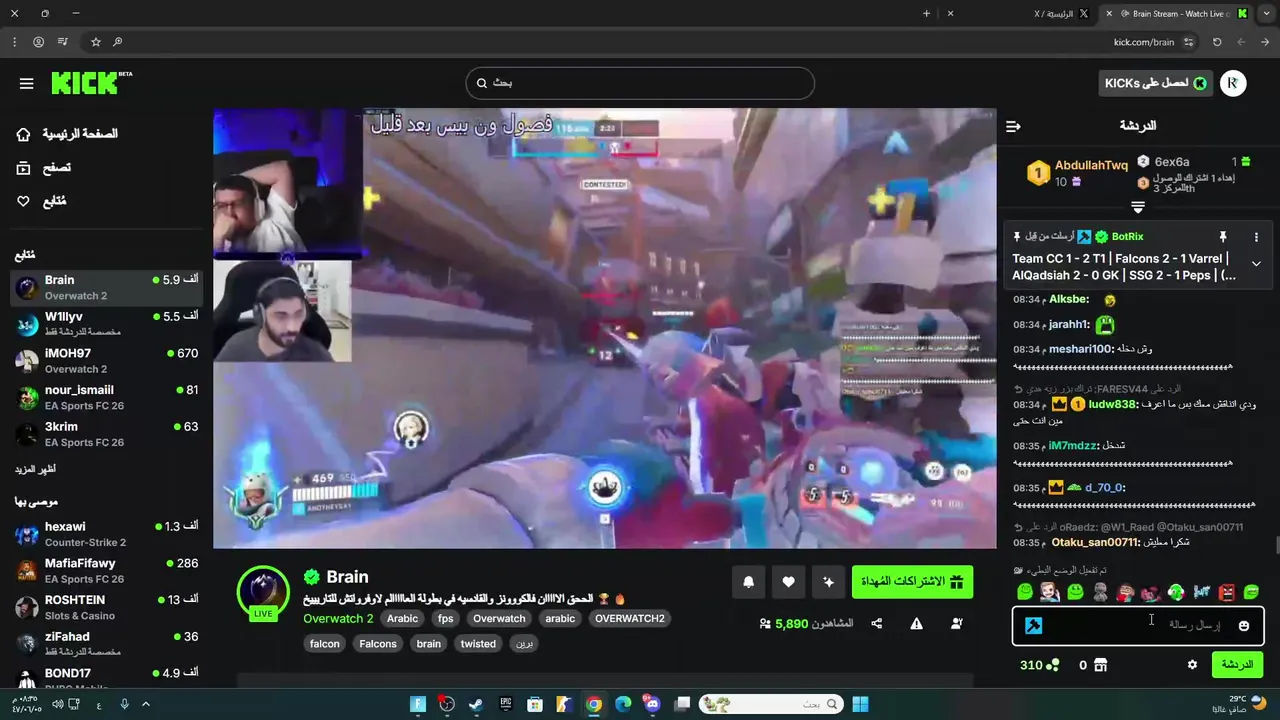Open the user profile avatar in the header
Image resolution: width=1280 pixels, height=720 pixels.
[1233, 84]
